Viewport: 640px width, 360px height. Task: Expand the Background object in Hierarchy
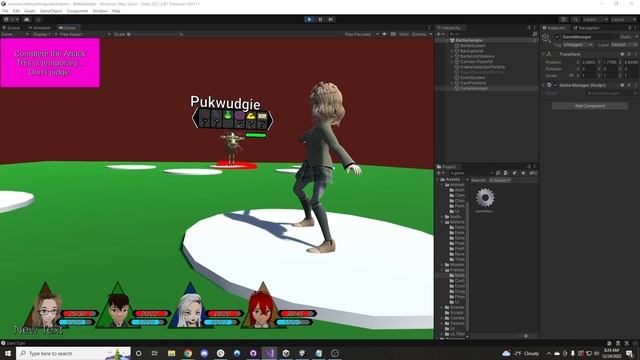point(451,51)
